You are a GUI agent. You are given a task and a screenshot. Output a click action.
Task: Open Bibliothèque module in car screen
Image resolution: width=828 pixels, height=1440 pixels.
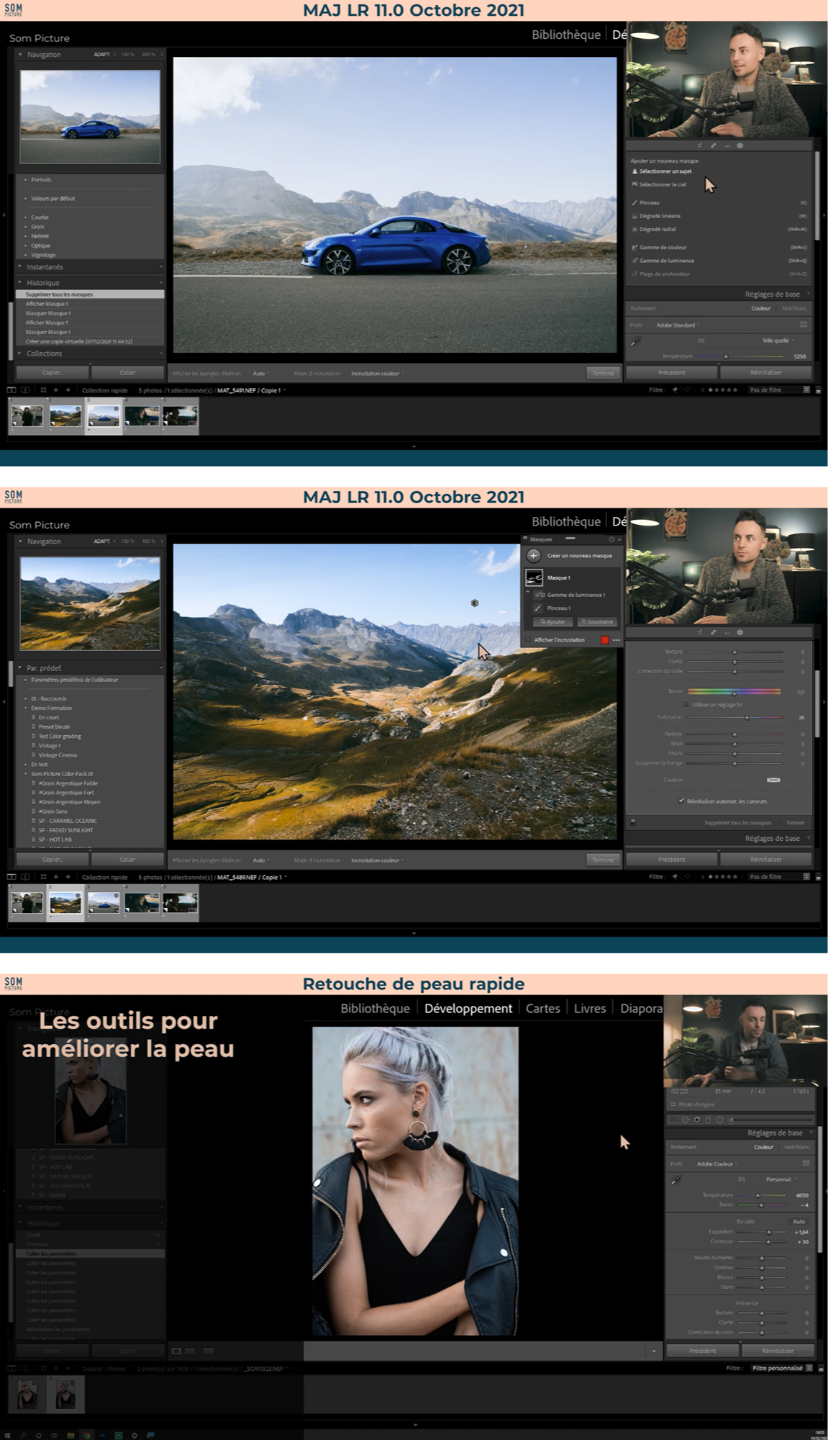coord(566,34)
